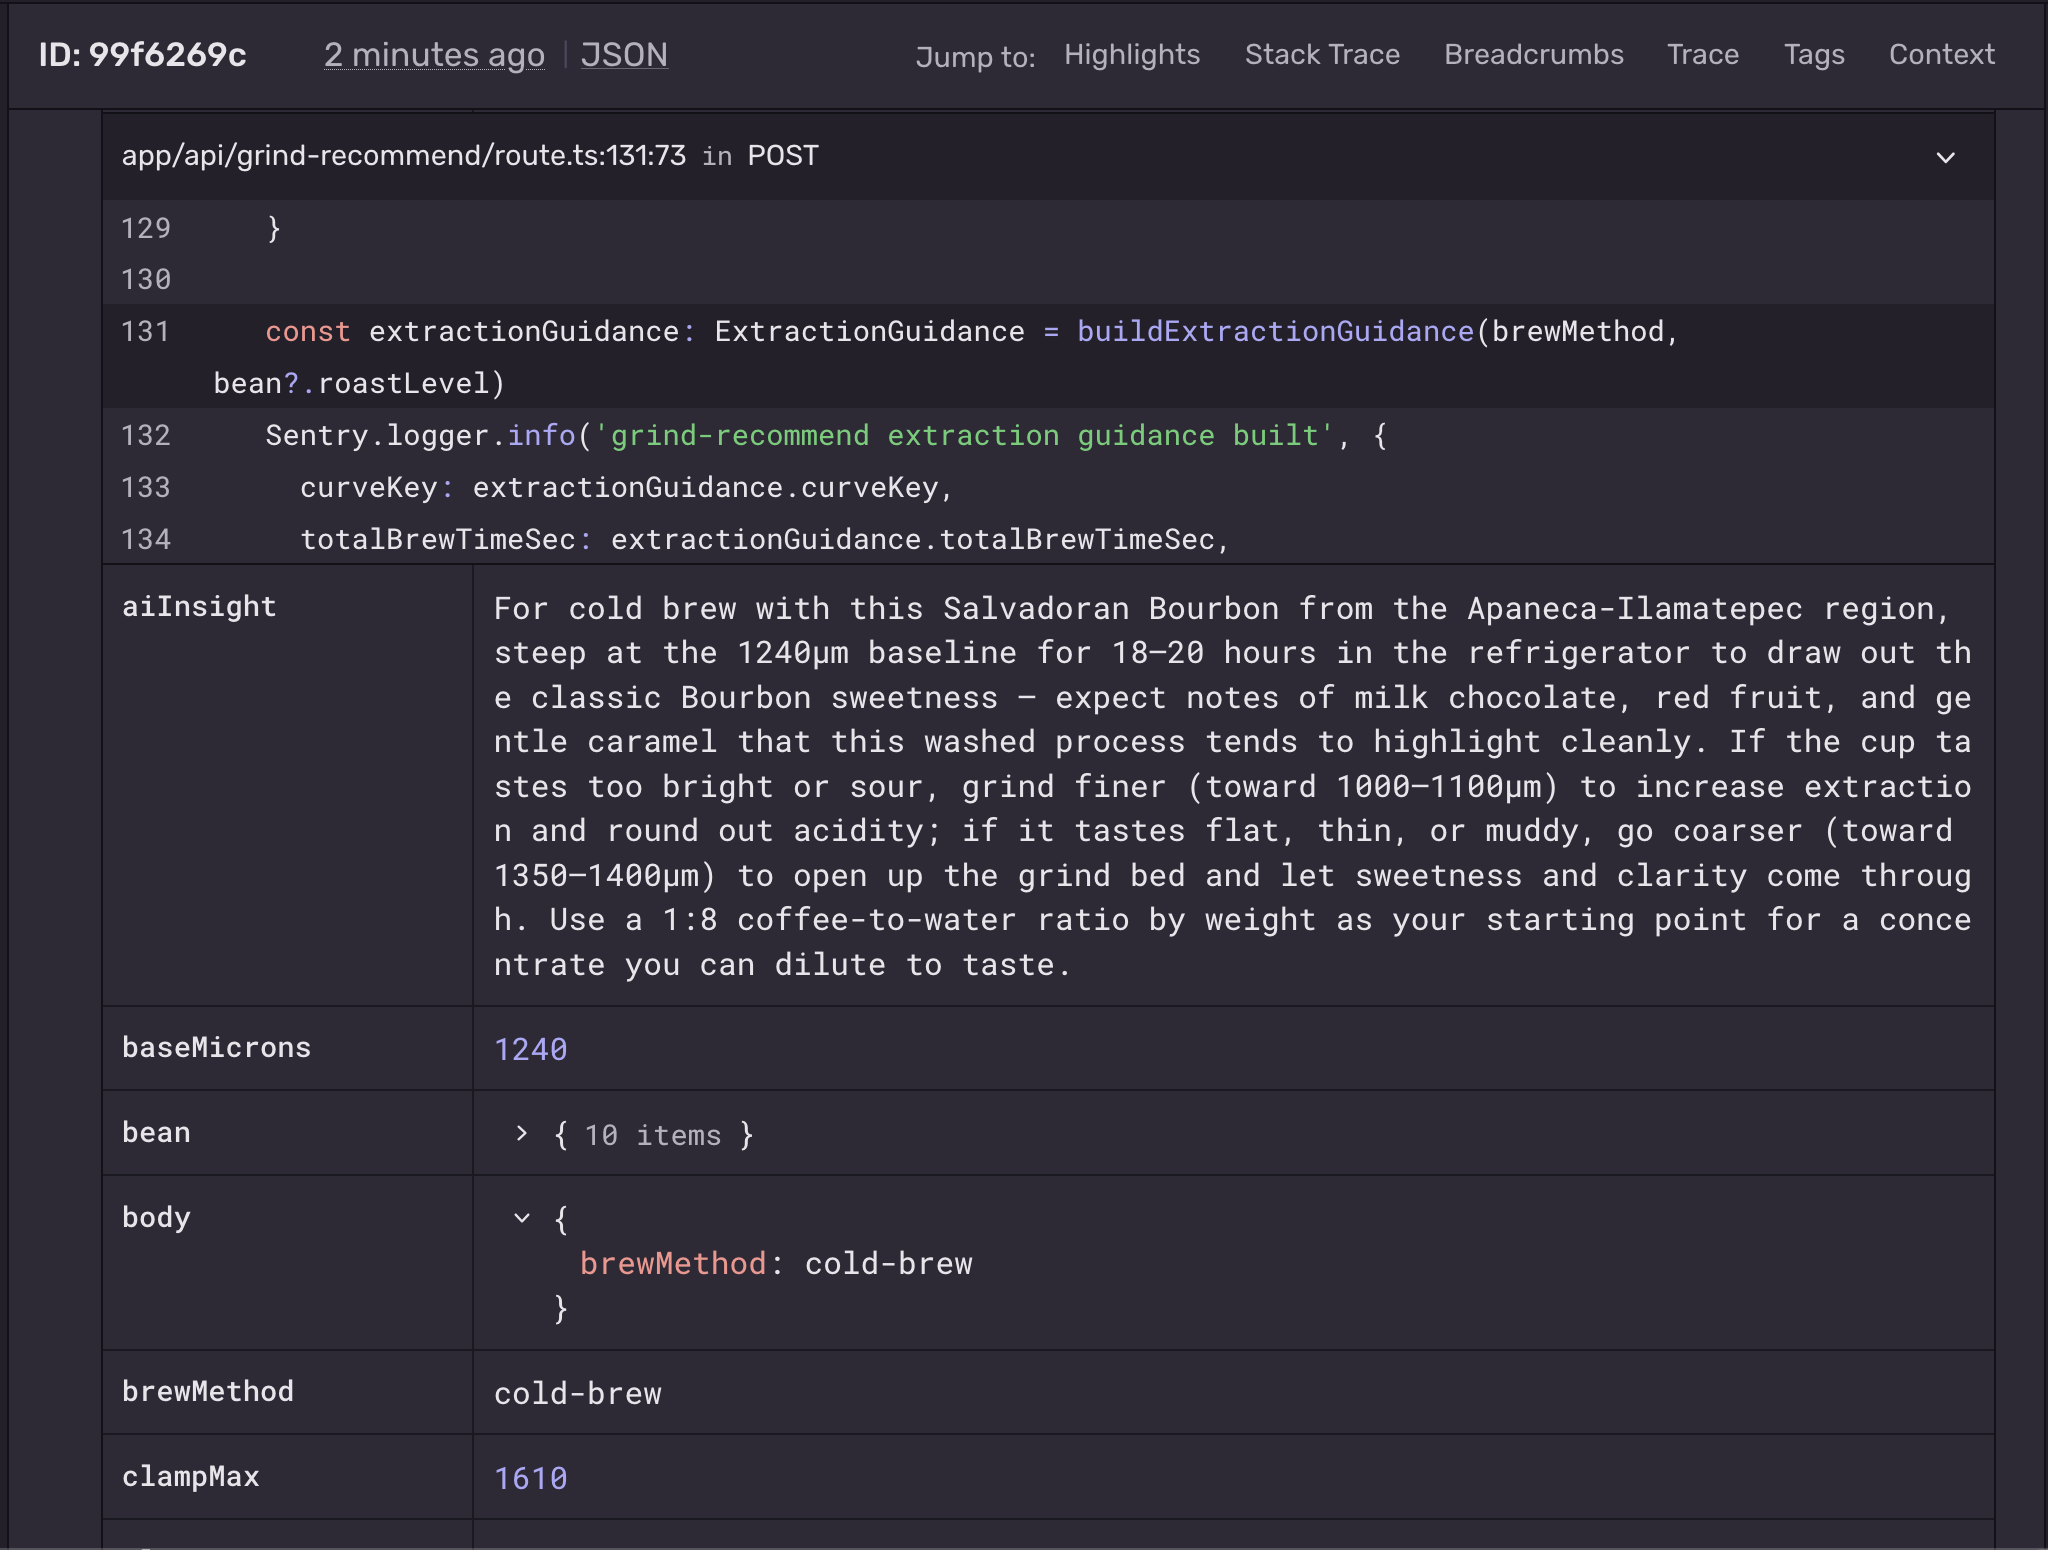Jump to Breadcrumbs section
The width and height of the screenshot is (2048, 1550).
1534,55
